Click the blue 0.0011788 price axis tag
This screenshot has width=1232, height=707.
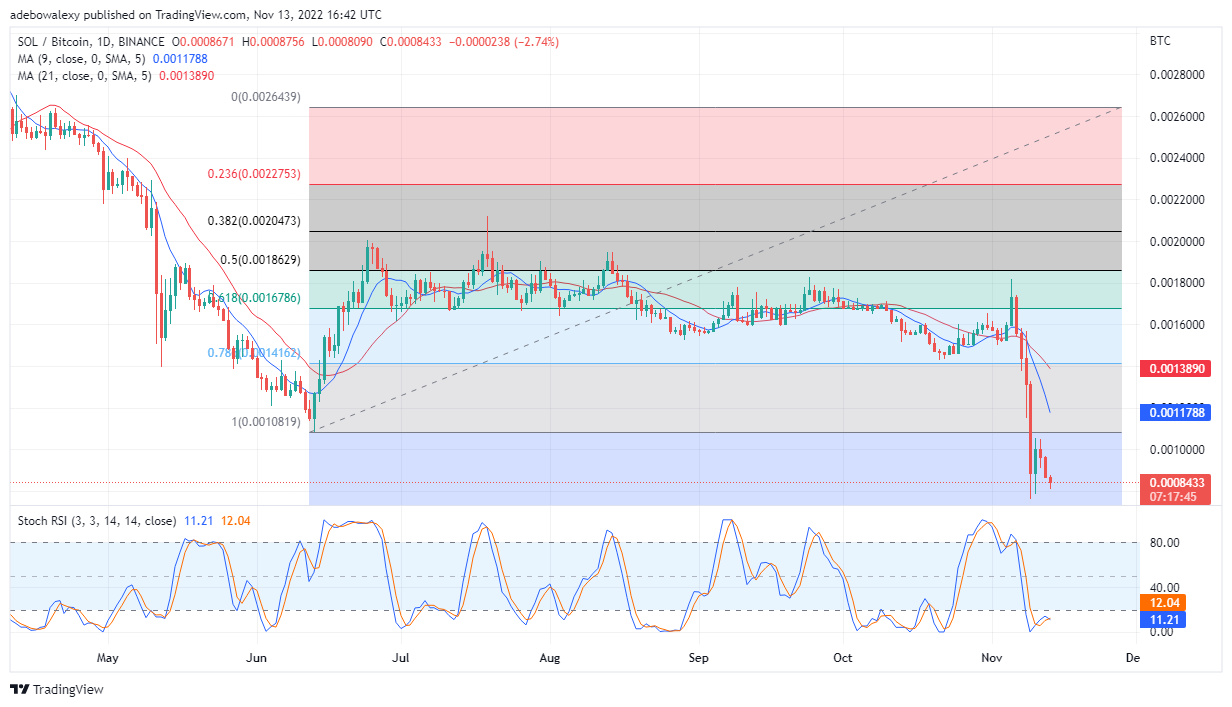[1176, 412]
